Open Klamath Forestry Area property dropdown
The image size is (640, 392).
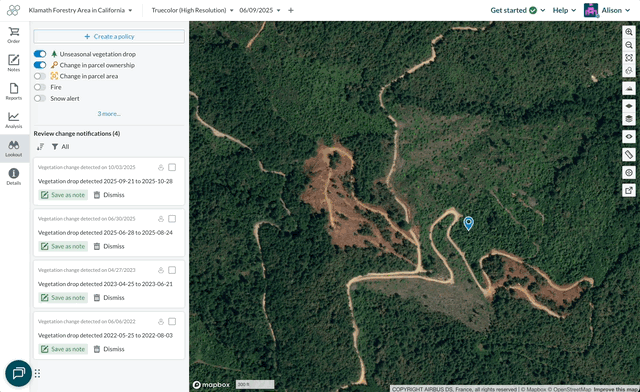80,10
